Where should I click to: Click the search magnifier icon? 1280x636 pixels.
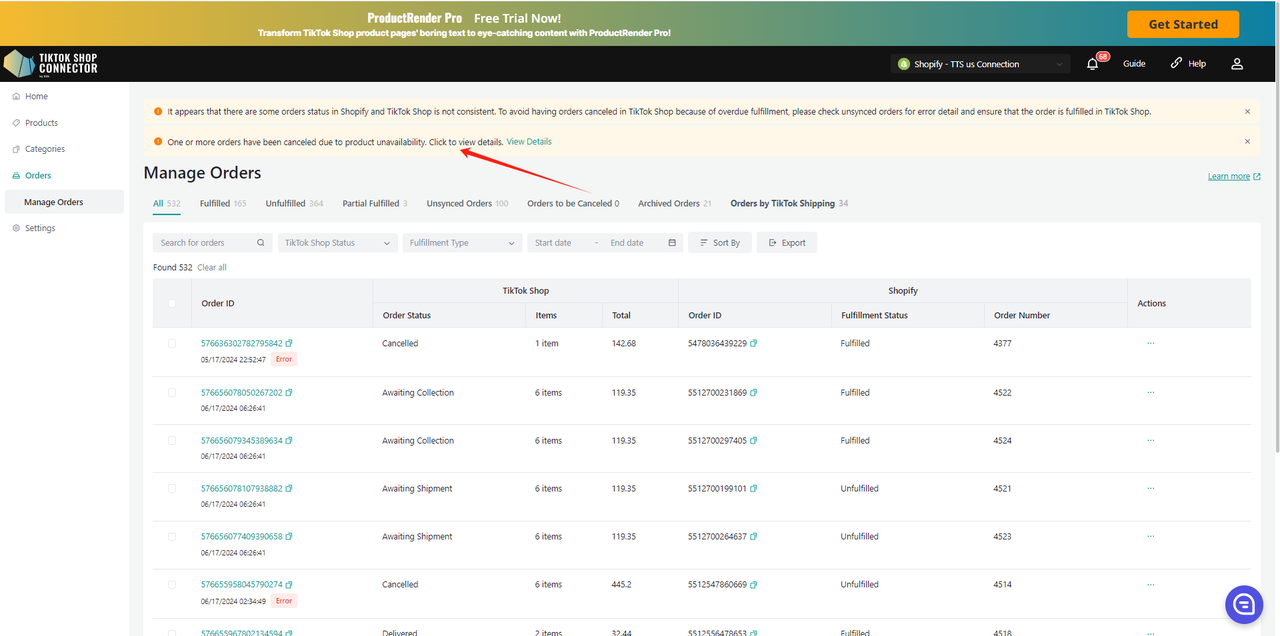coord(261,243)
